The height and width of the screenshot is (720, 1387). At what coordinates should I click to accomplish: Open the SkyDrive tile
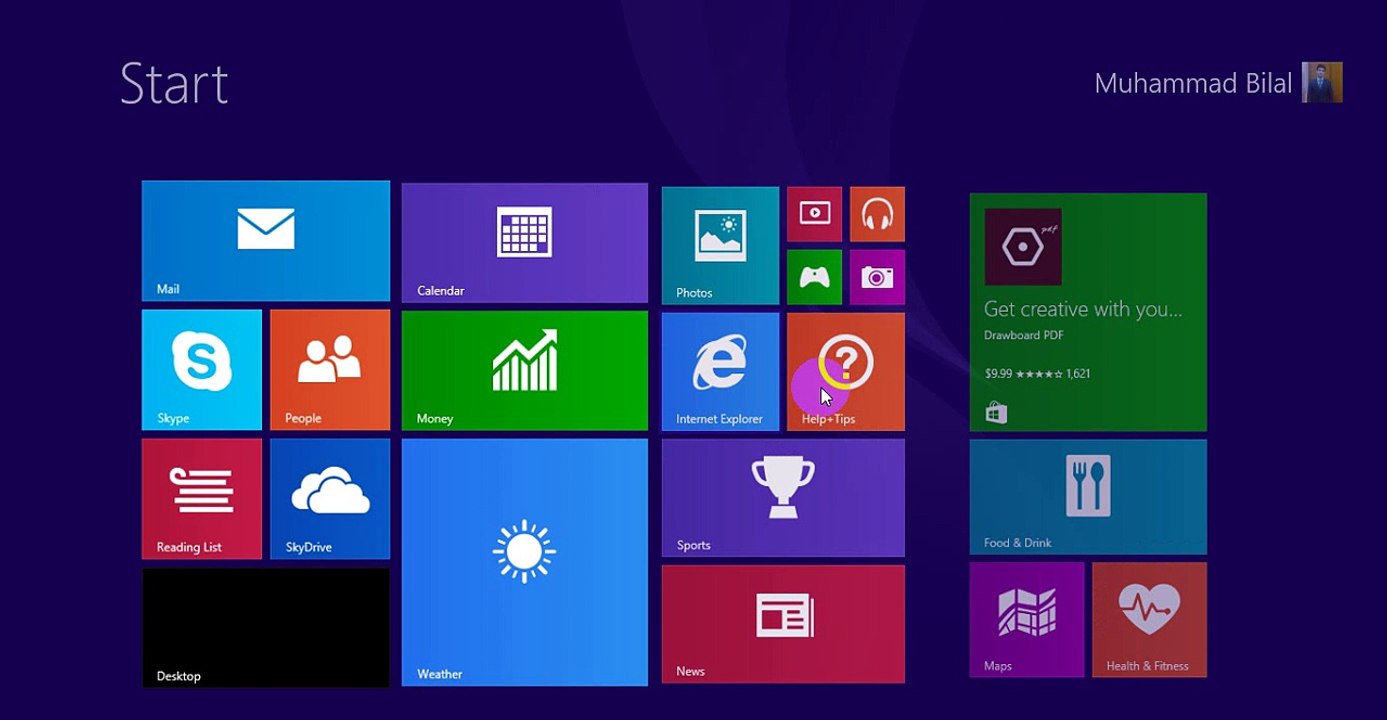coord(330,499)
